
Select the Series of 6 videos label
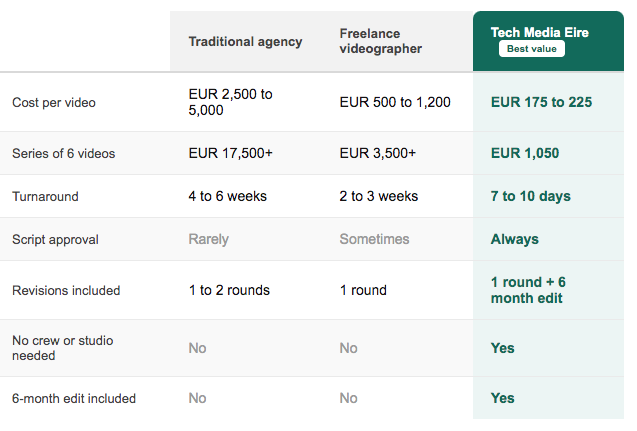pos(64,154)
